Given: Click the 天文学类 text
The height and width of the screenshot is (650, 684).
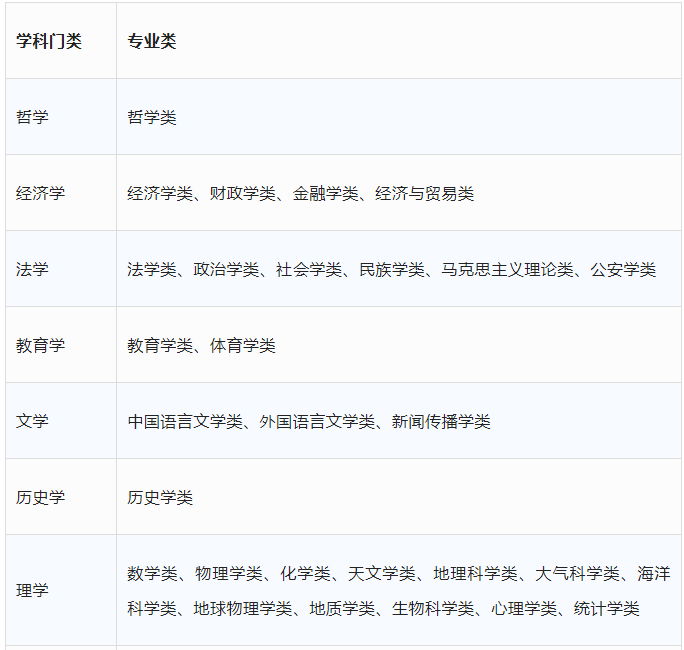Looking at the screenshot, I should pyautogui.click(x=381, y=573).
